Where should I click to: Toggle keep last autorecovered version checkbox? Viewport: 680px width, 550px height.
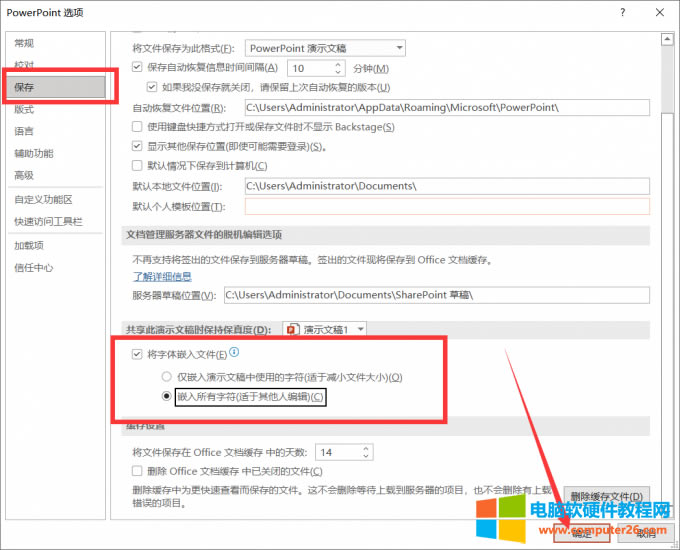click(x=152, y=87)
